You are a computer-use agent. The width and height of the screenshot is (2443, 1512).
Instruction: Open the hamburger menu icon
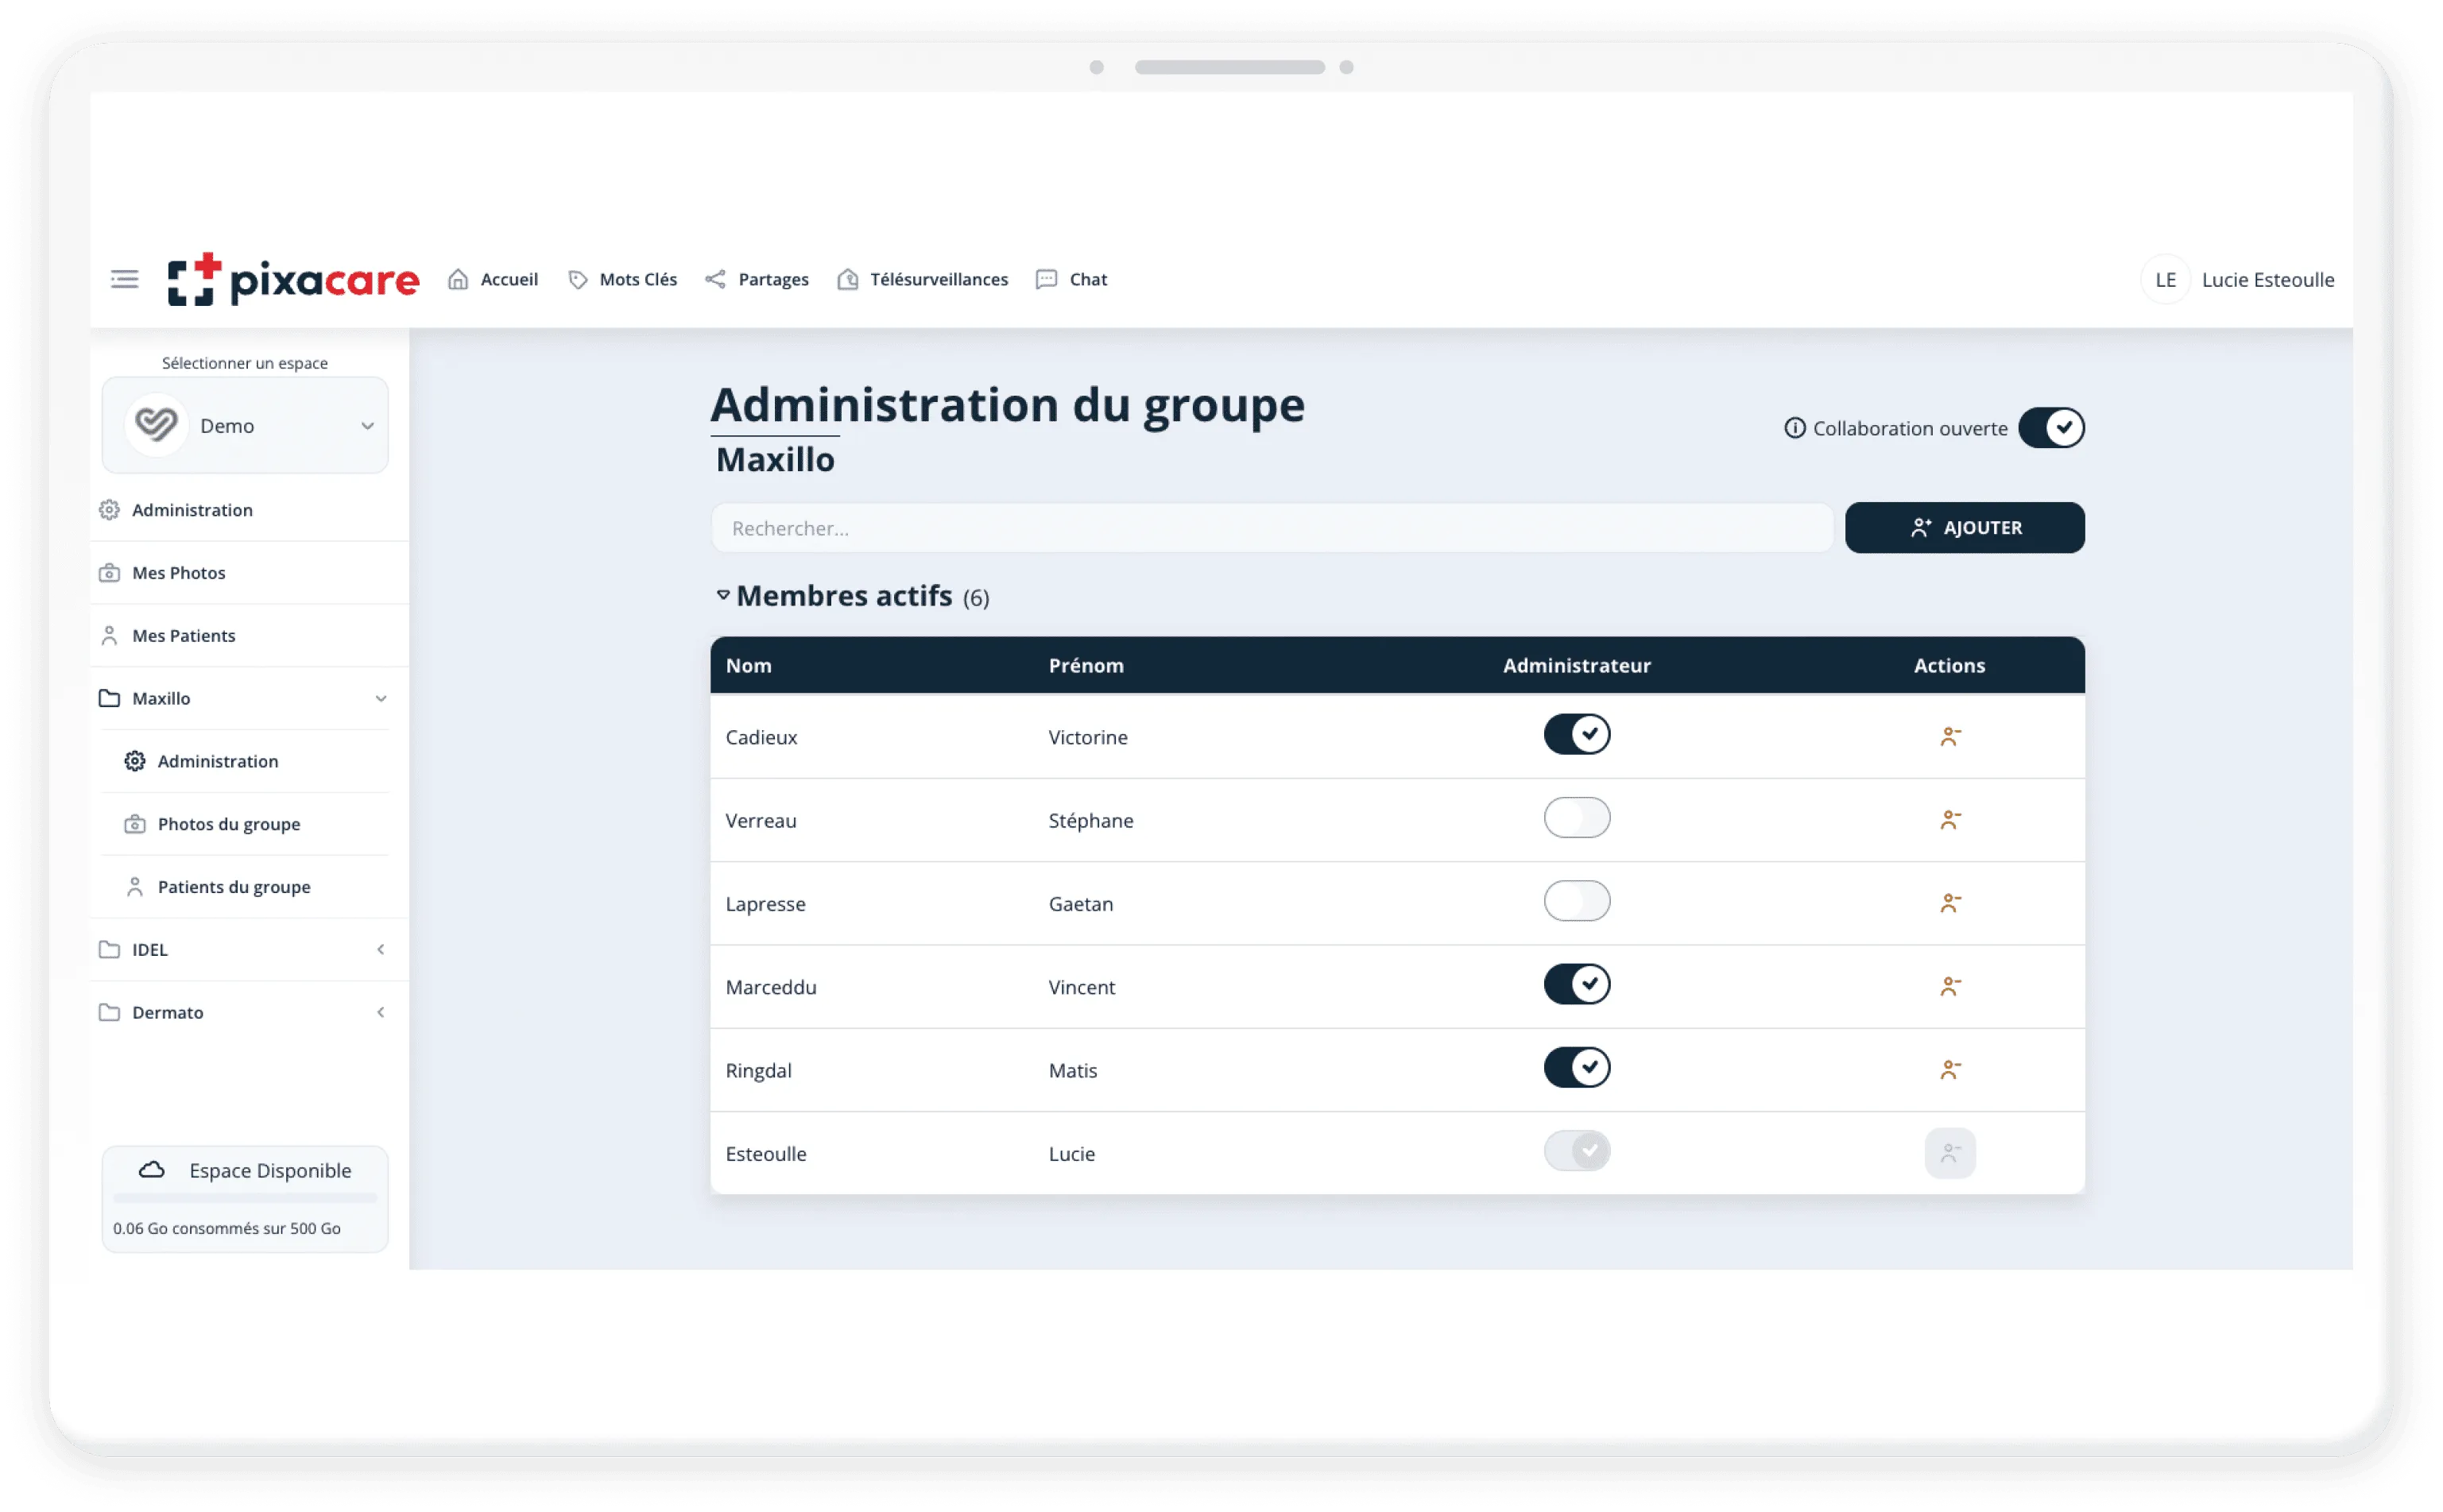[x=124, y=279]
